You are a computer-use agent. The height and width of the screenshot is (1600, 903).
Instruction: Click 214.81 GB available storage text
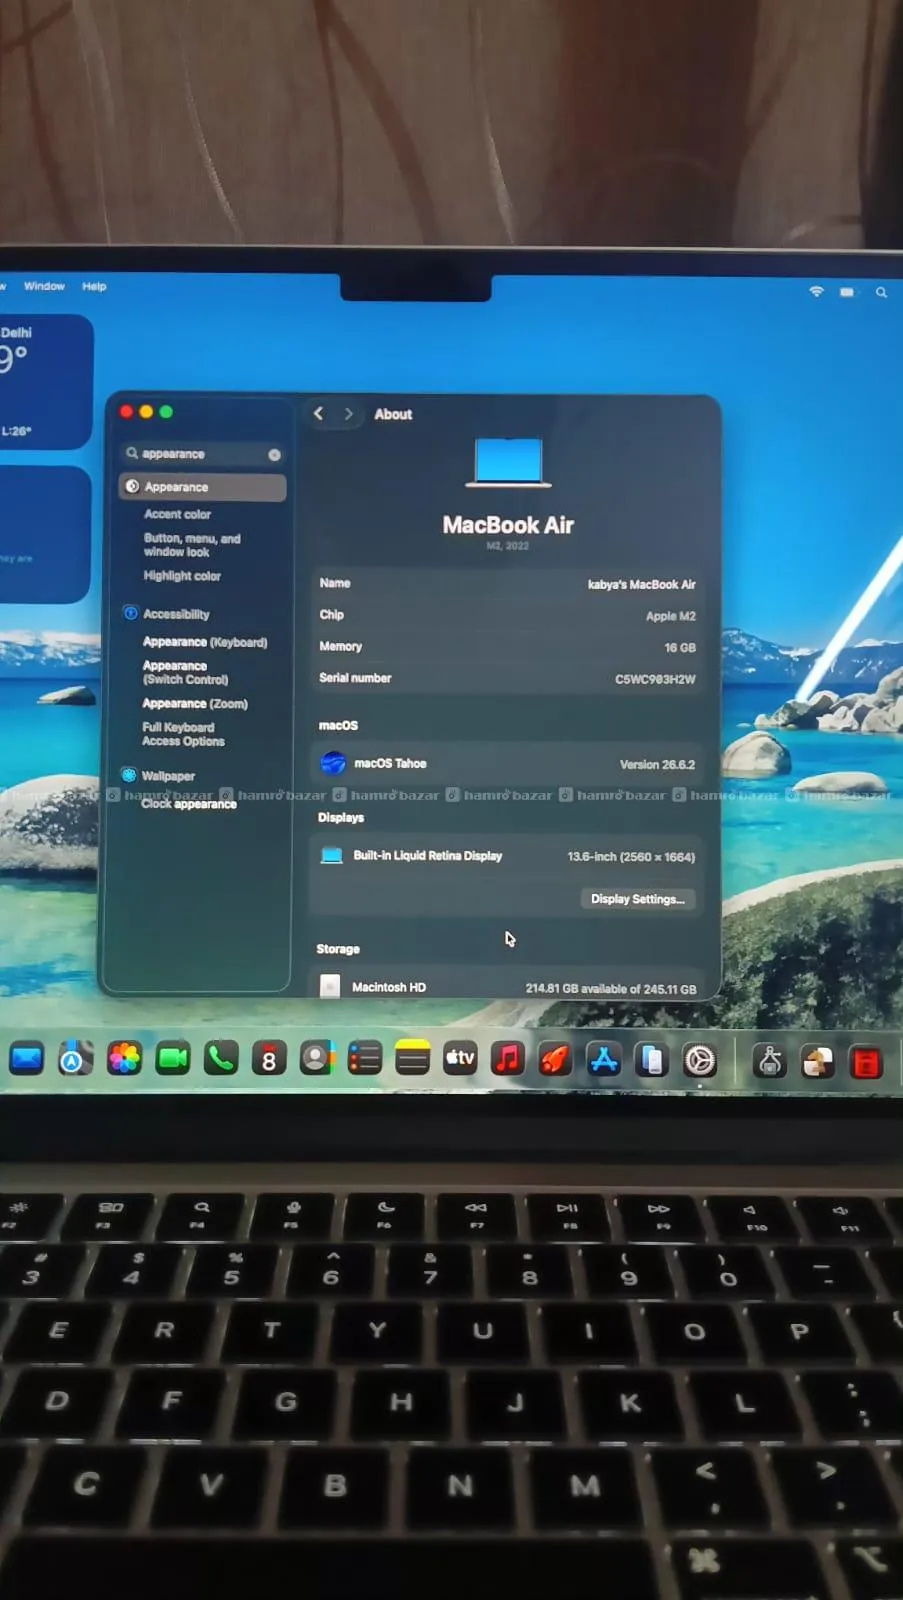point(611,989)
